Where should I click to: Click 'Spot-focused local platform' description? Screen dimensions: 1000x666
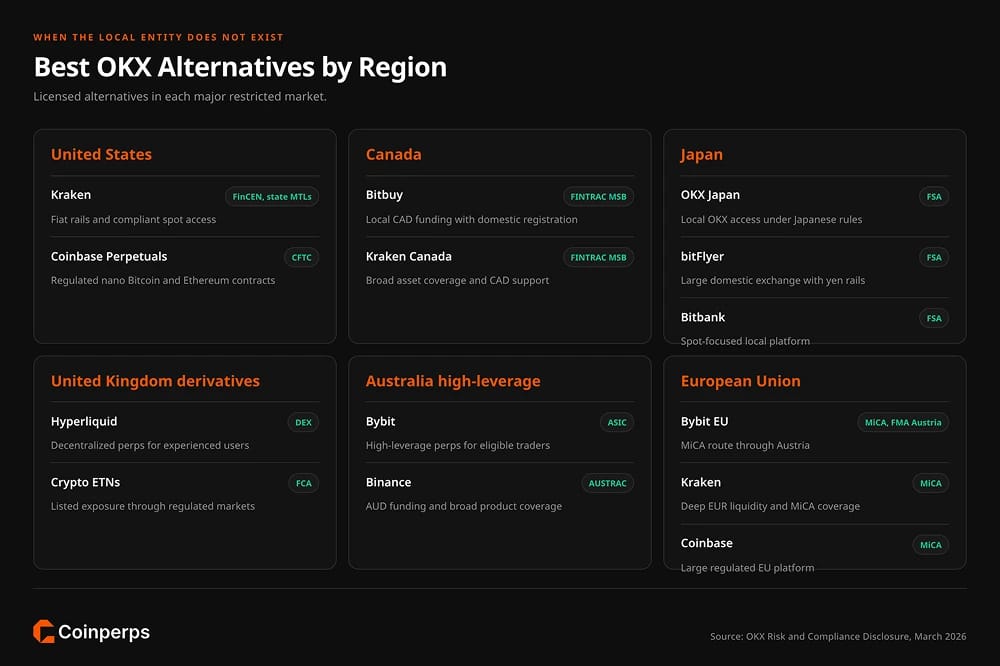point(745,341)
